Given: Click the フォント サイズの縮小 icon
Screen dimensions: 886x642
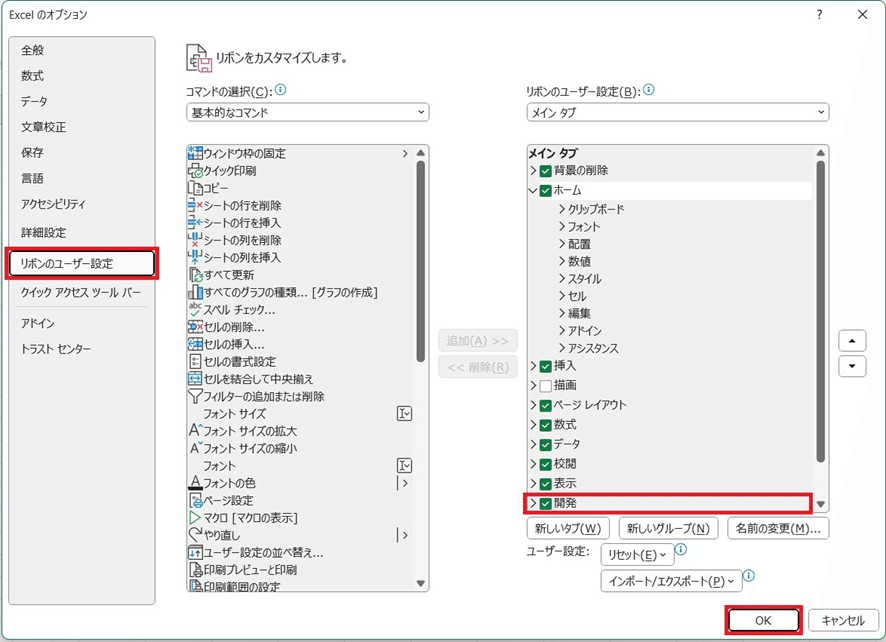Looking at the screenshot, I should point(195,448).
